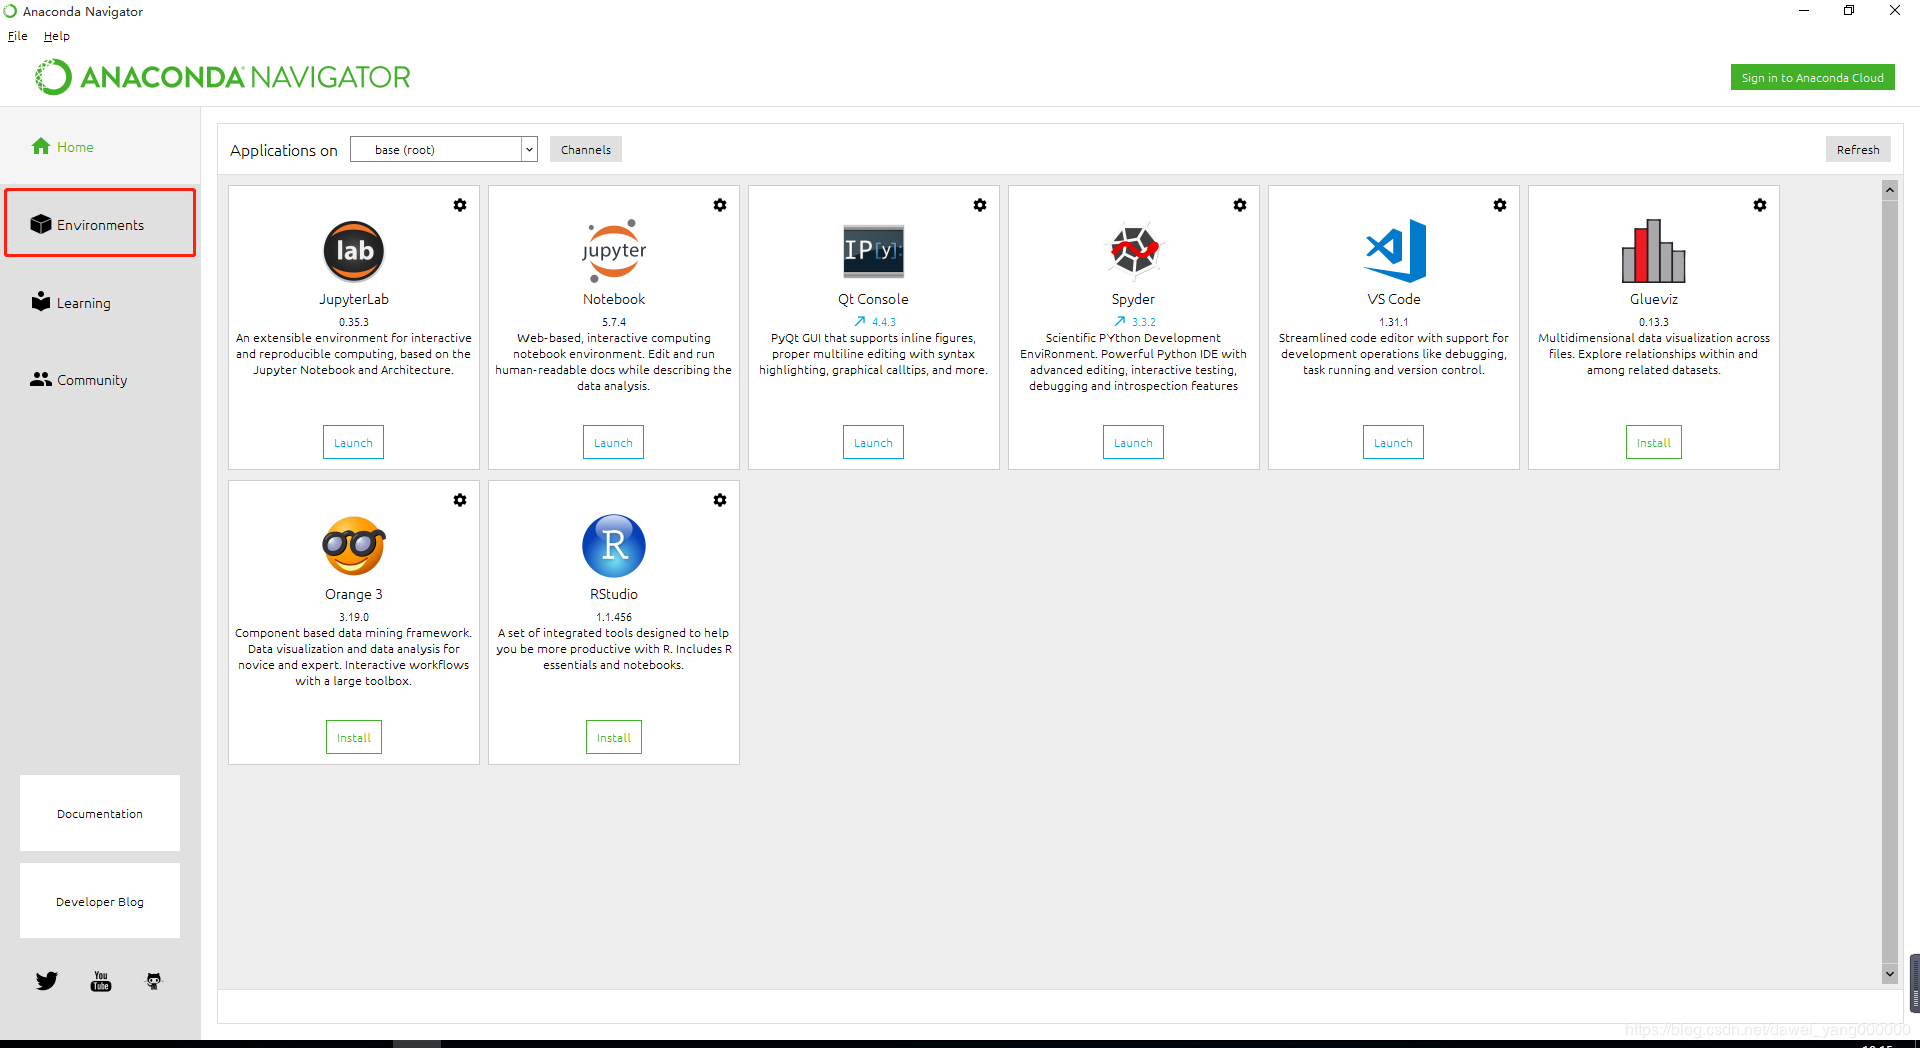Open JupyterLab gear options
The width and height of the screenshot is (1920, 1048).
(x=460, y=205)
